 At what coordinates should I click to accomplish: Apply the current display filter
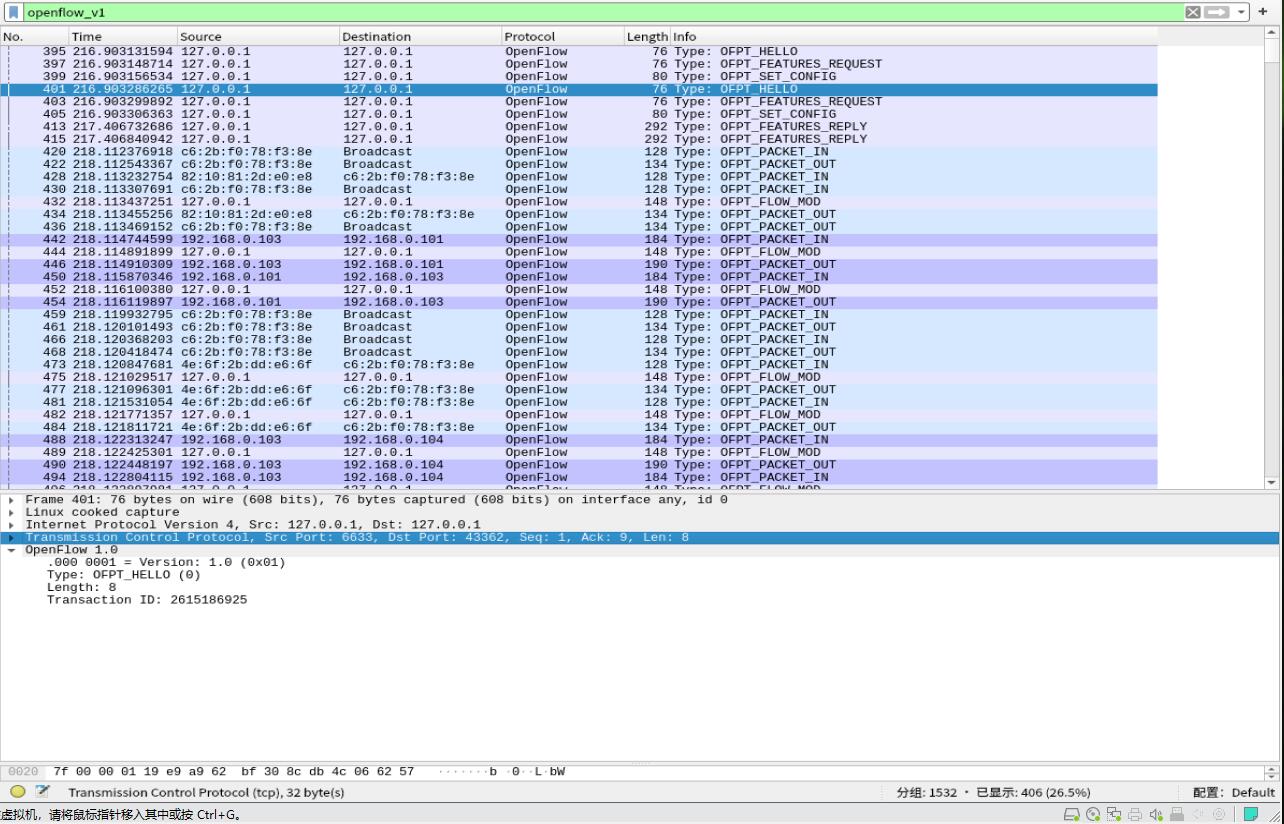click(x=1216, y=11)
